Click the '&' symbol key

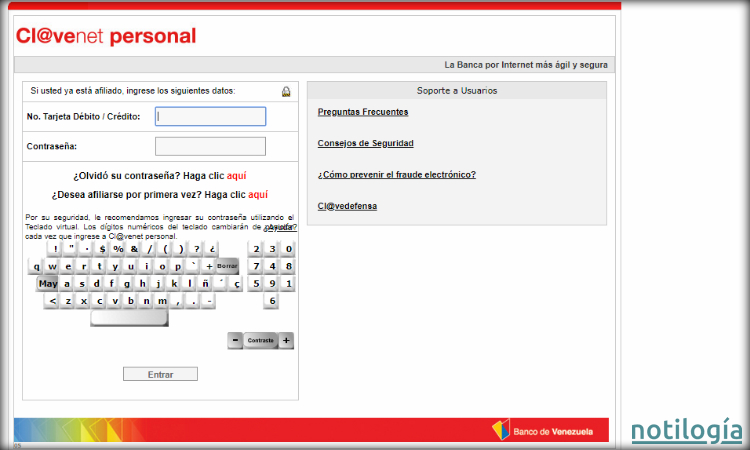tap(134, 249)
